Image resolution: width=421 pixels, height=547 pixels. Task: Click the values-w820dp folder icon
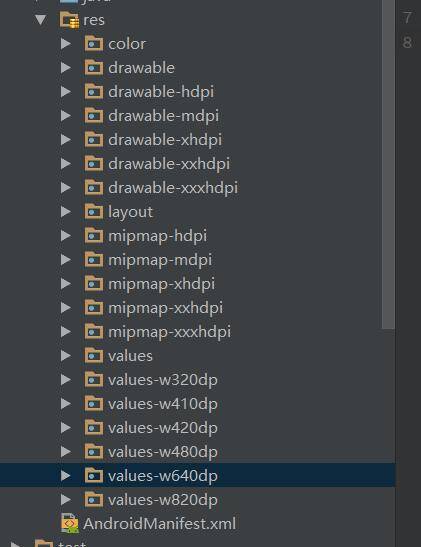[x=94, y=500]
